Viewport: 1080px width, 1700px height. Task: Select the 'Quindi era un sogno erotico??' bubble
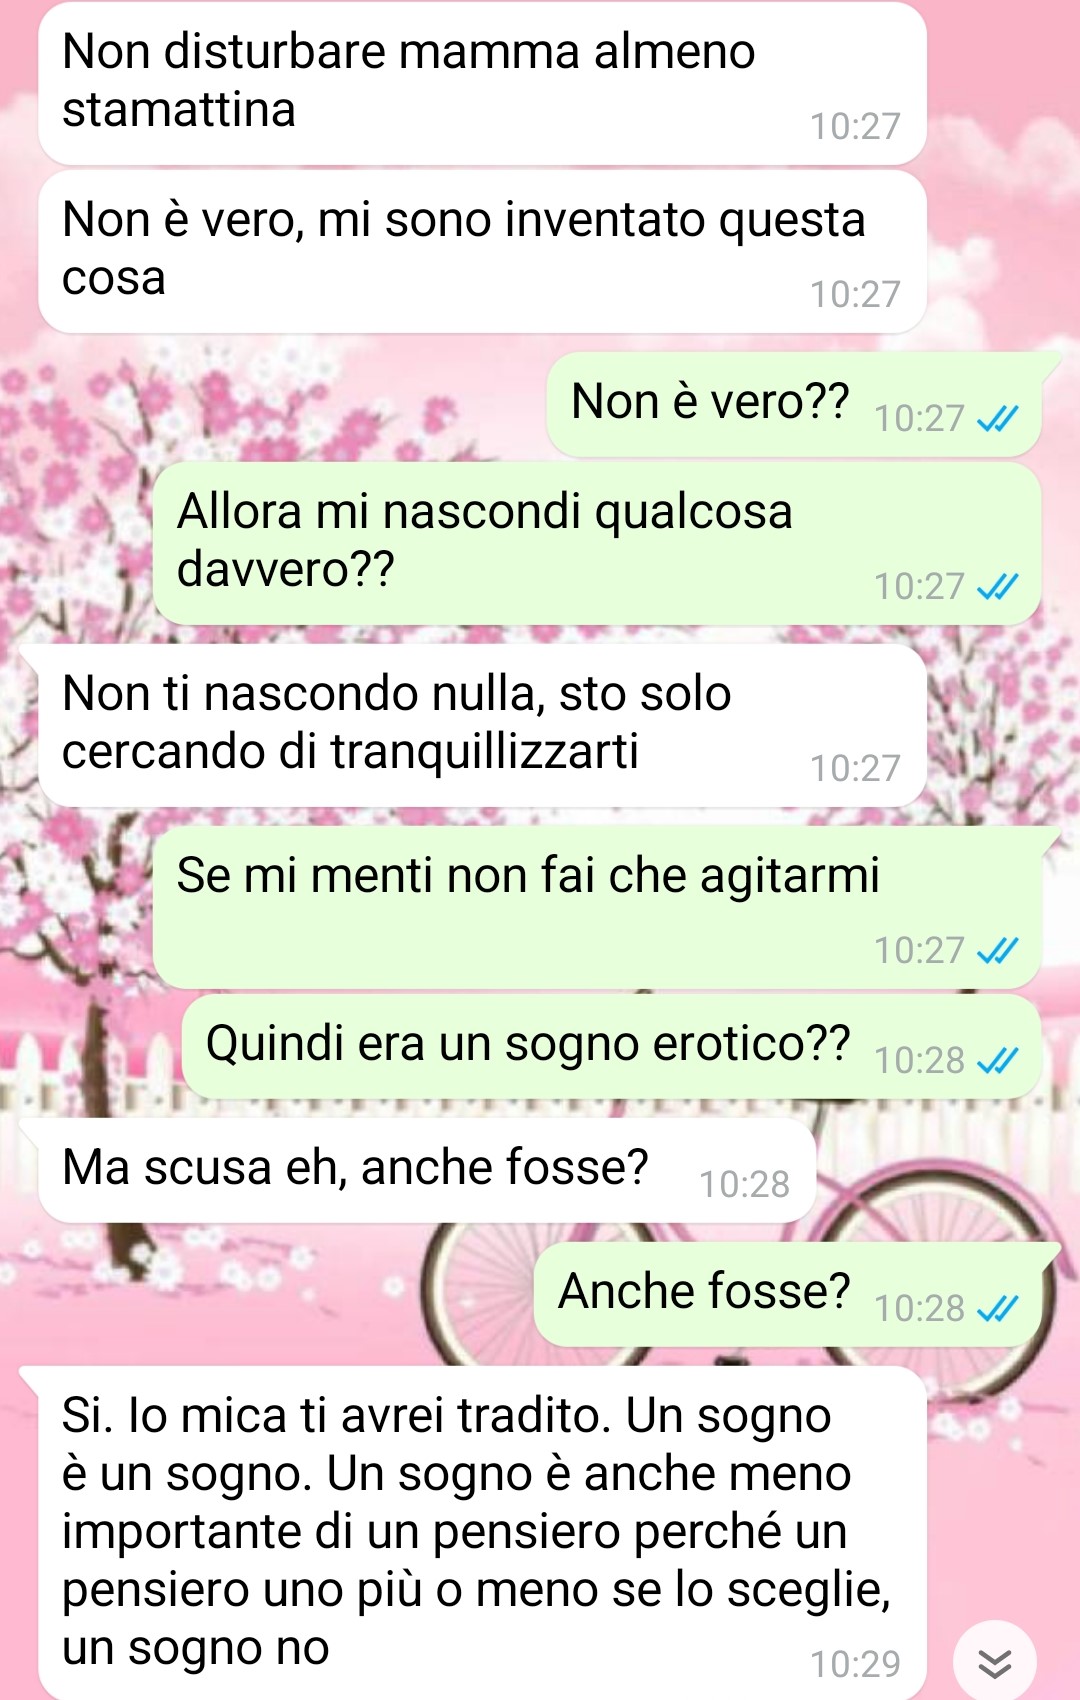click(x=612, y=1047)
